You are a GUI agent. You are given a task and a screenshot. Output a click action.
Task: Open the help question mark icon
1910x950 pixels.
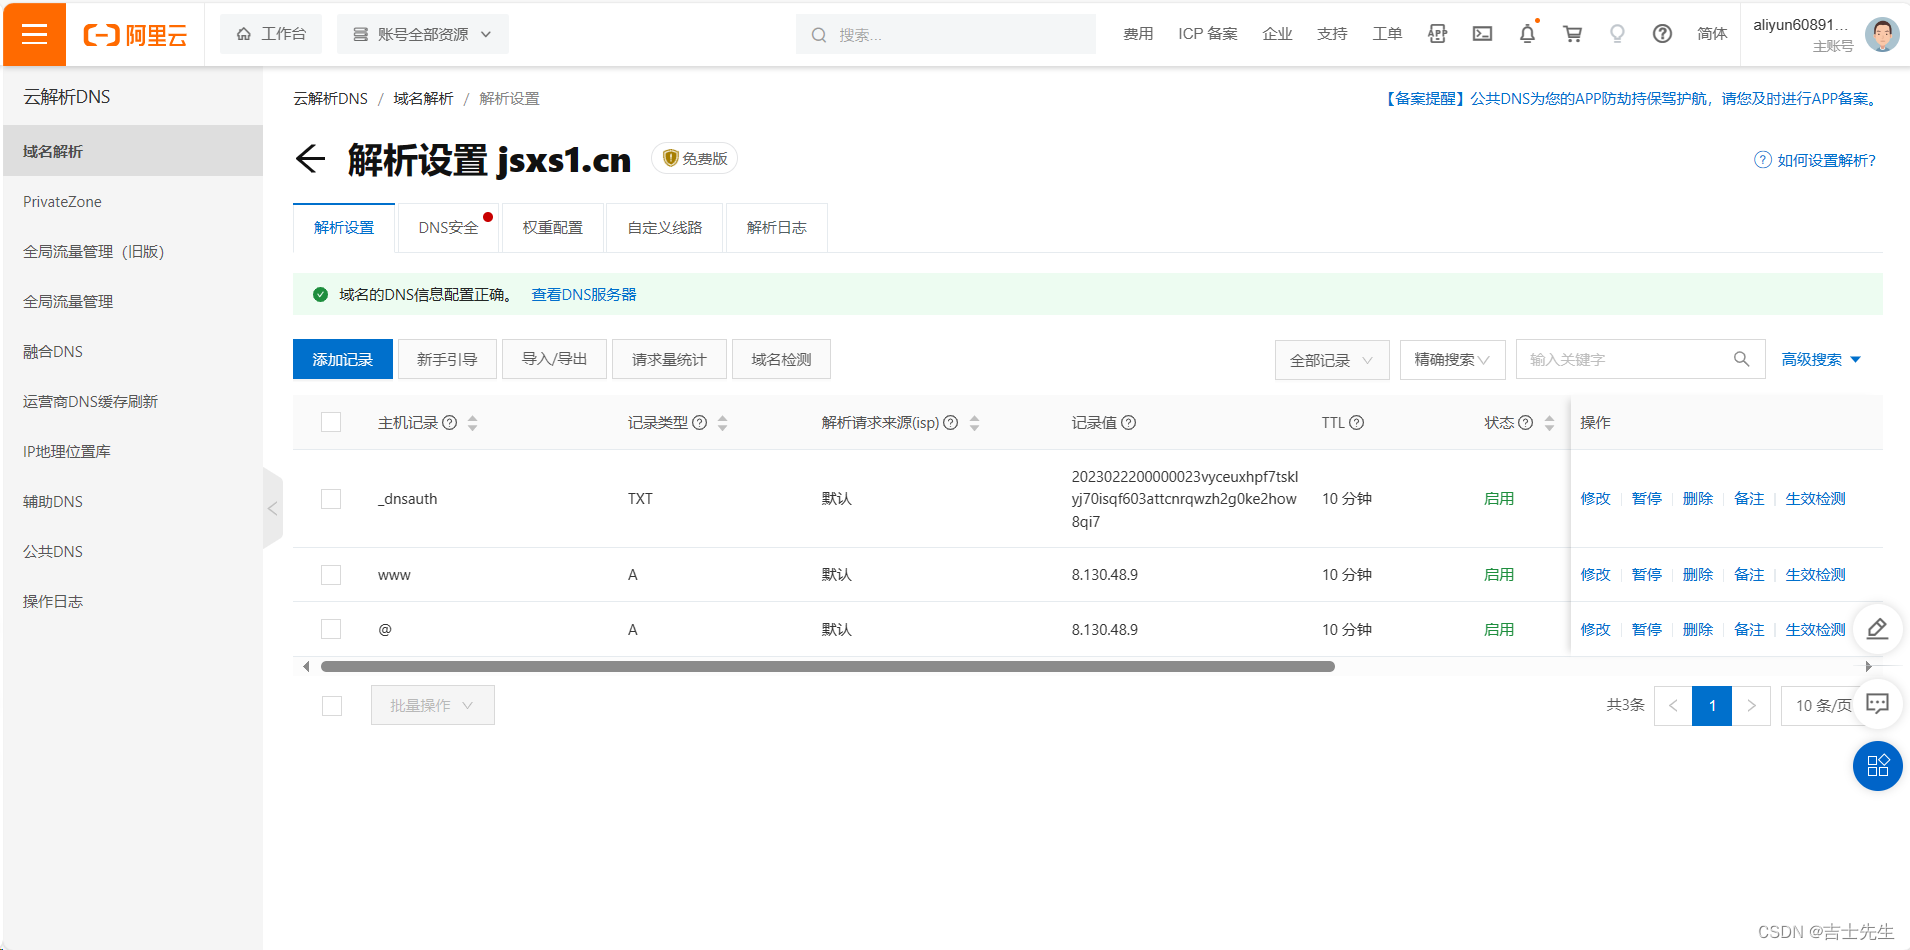[1662, 34]
